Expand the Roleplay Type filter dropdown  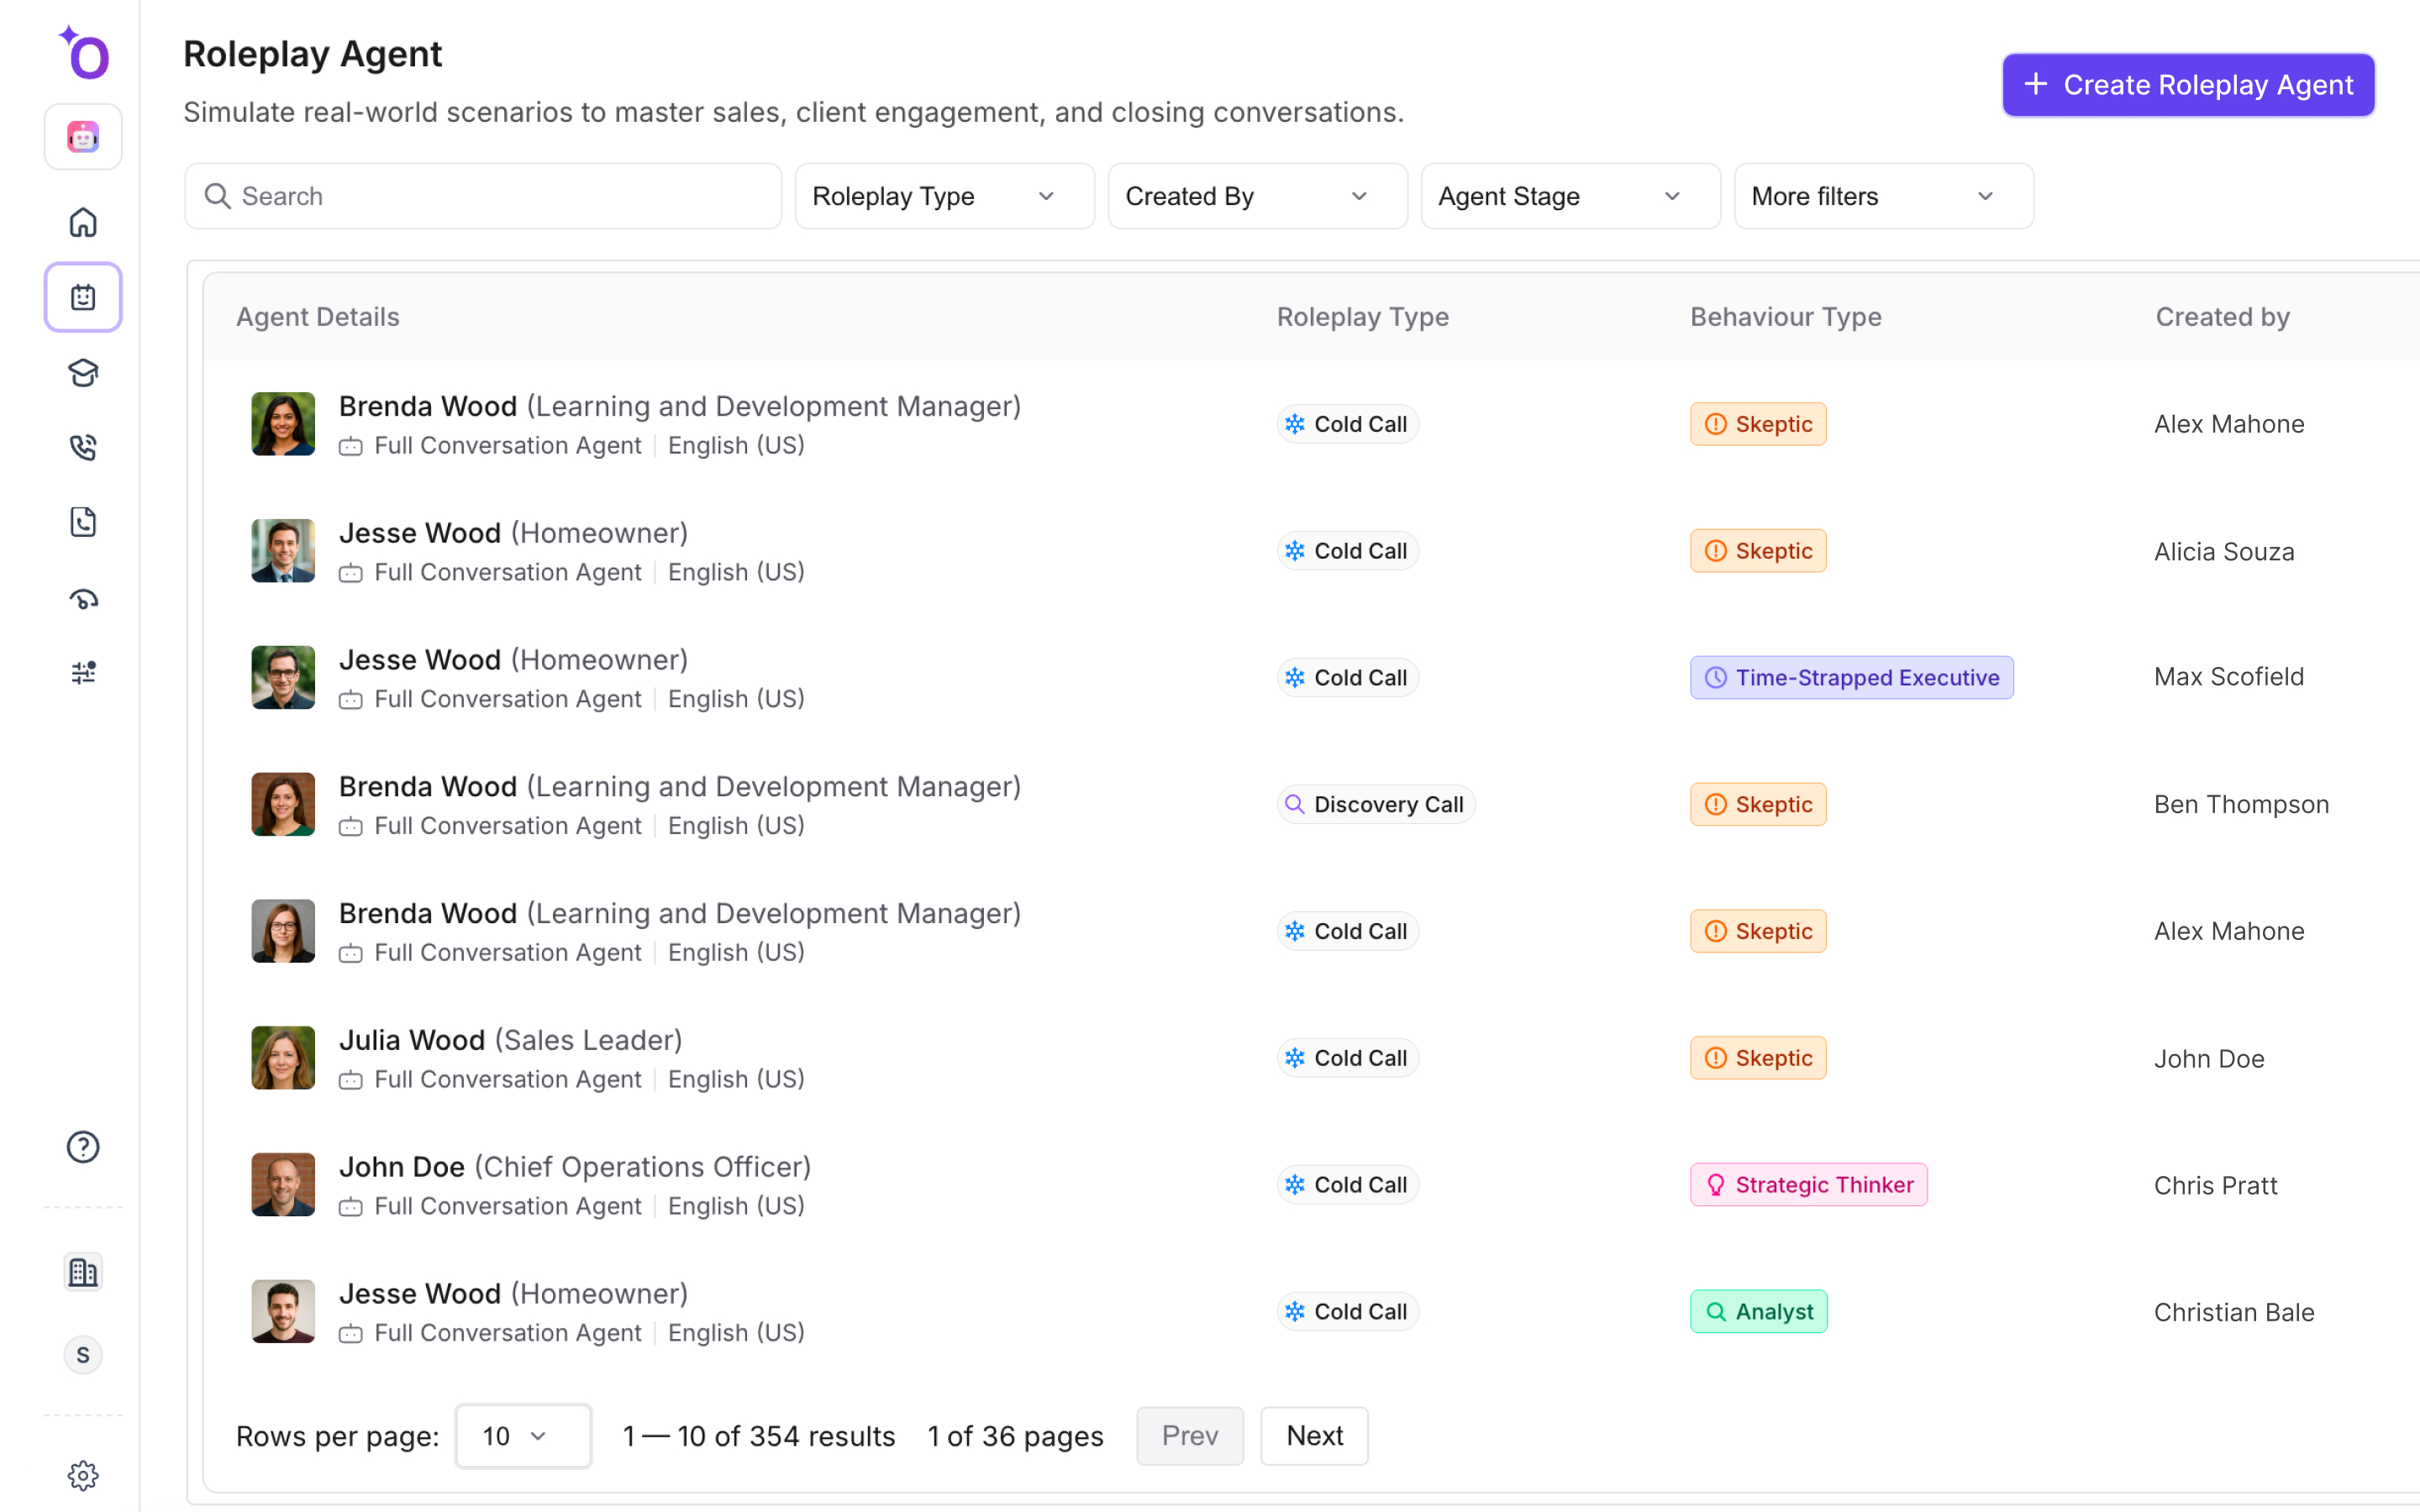click(943, 197)
